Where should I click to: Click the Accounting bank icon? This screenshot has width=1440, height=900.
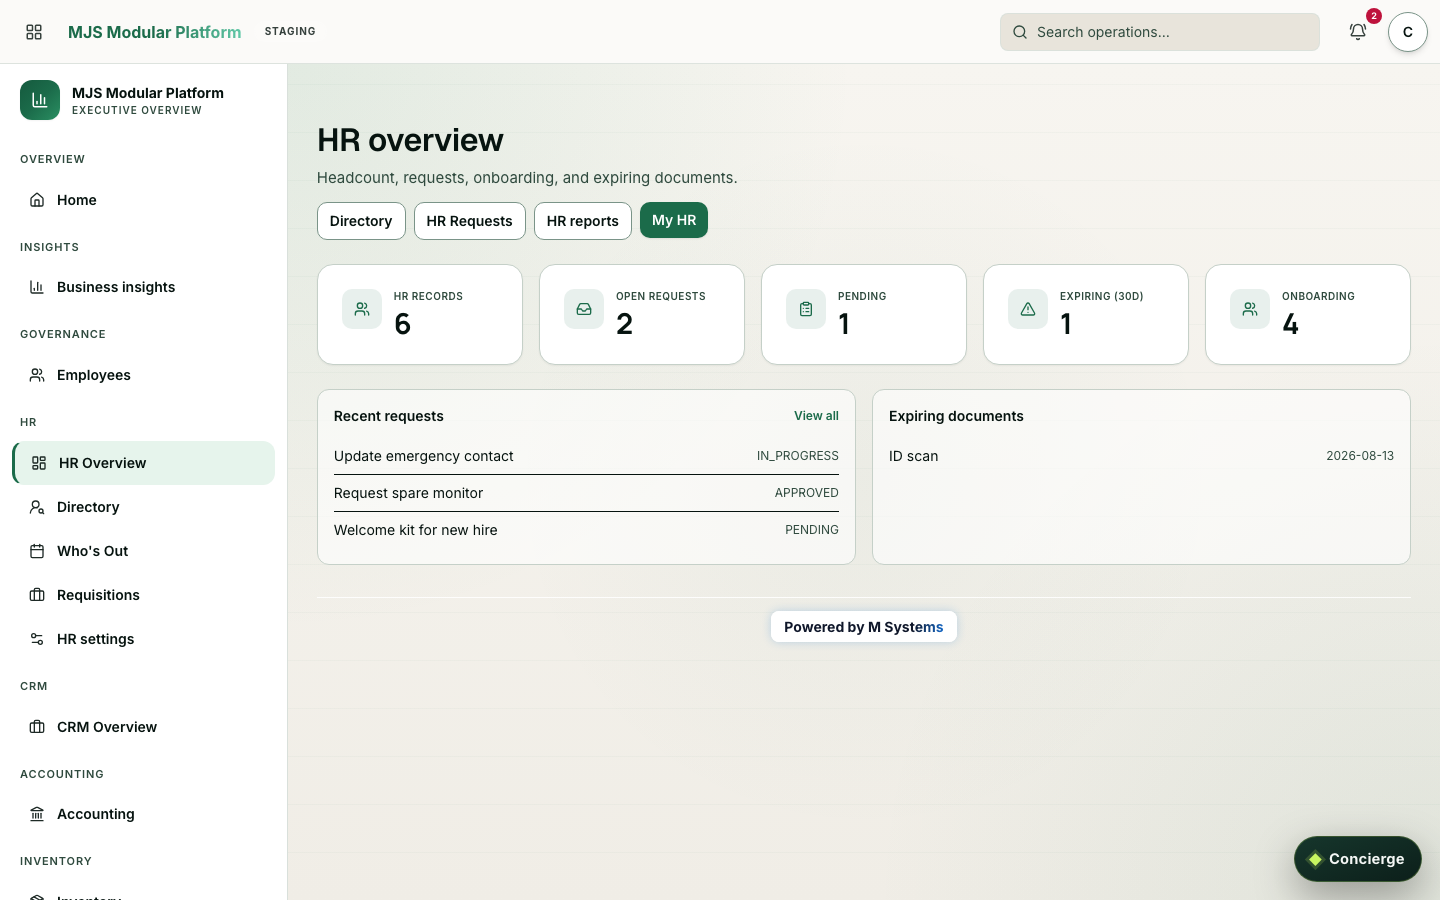[37, 814]
